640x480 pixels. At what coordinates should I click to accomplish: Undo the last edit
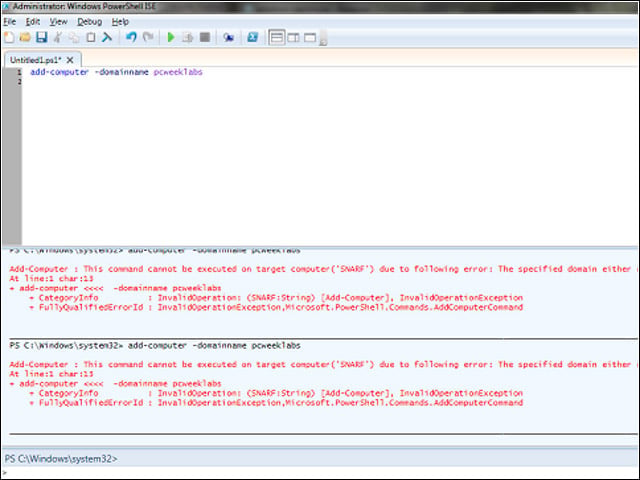point(131,38)
